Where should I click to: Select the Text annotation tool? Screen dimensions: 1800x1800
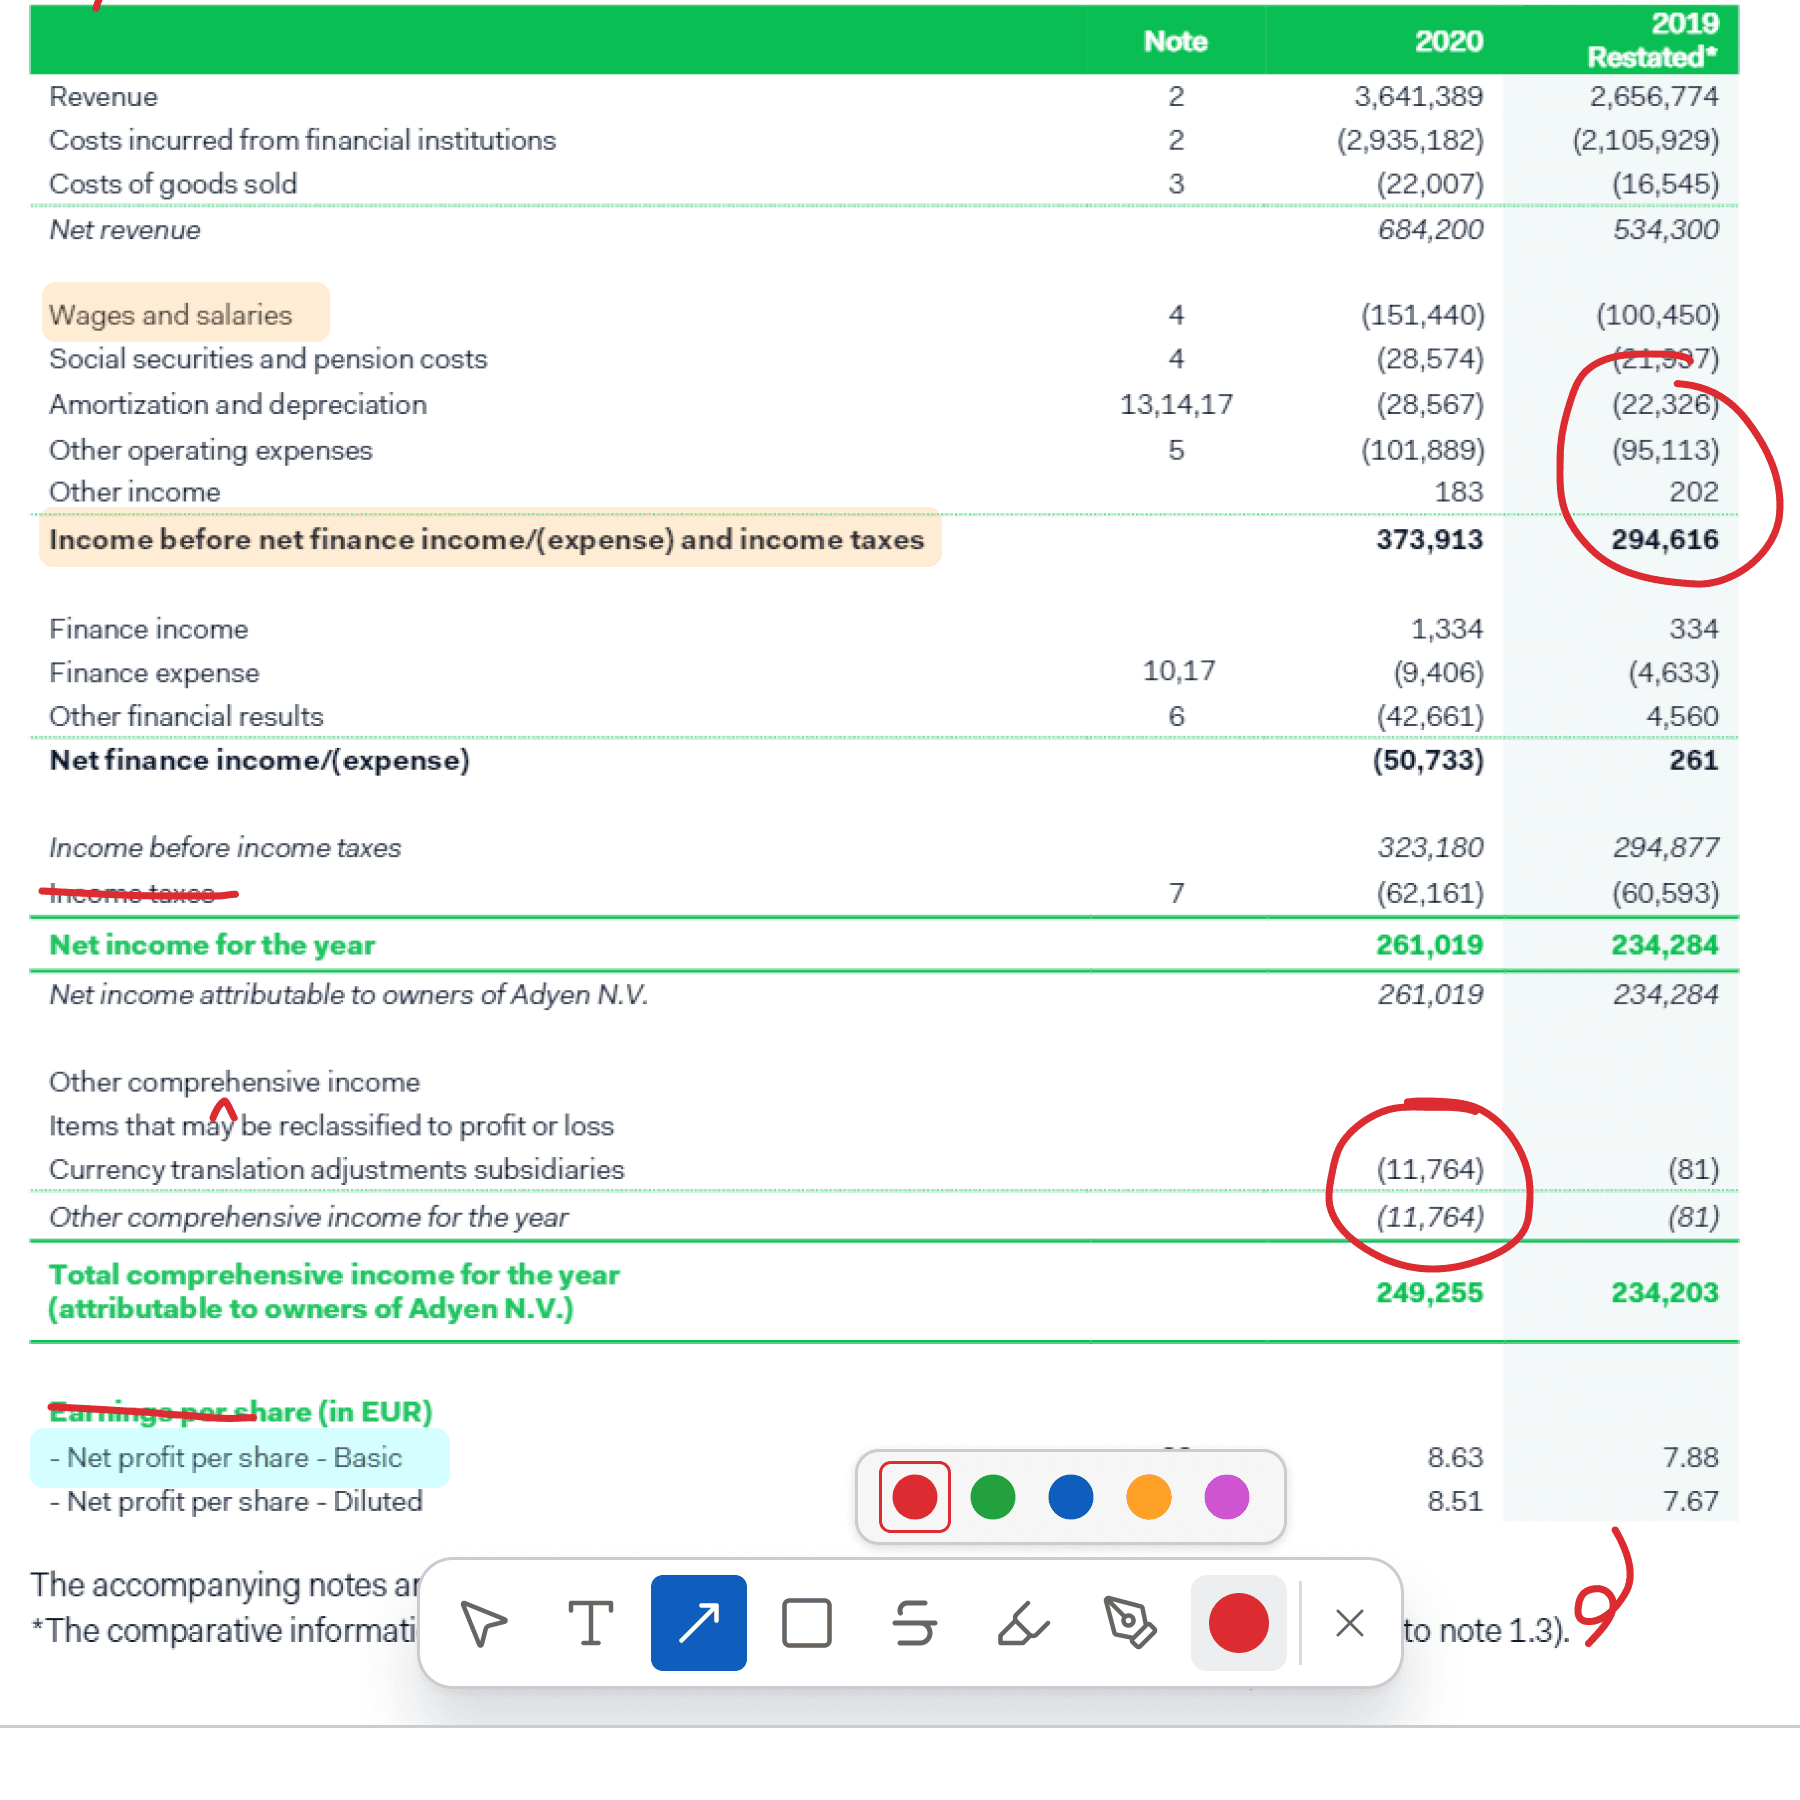click(x=590, y=1622)
